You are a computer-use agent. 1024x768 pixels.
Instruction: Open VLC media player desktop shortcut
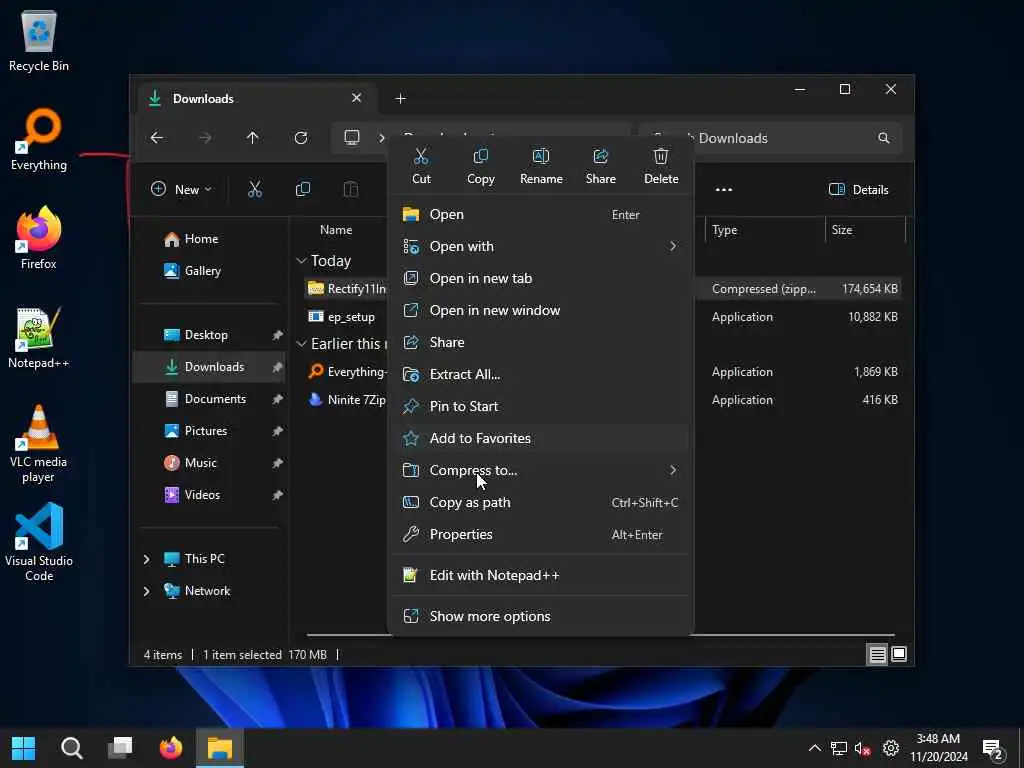coord(39,444)
